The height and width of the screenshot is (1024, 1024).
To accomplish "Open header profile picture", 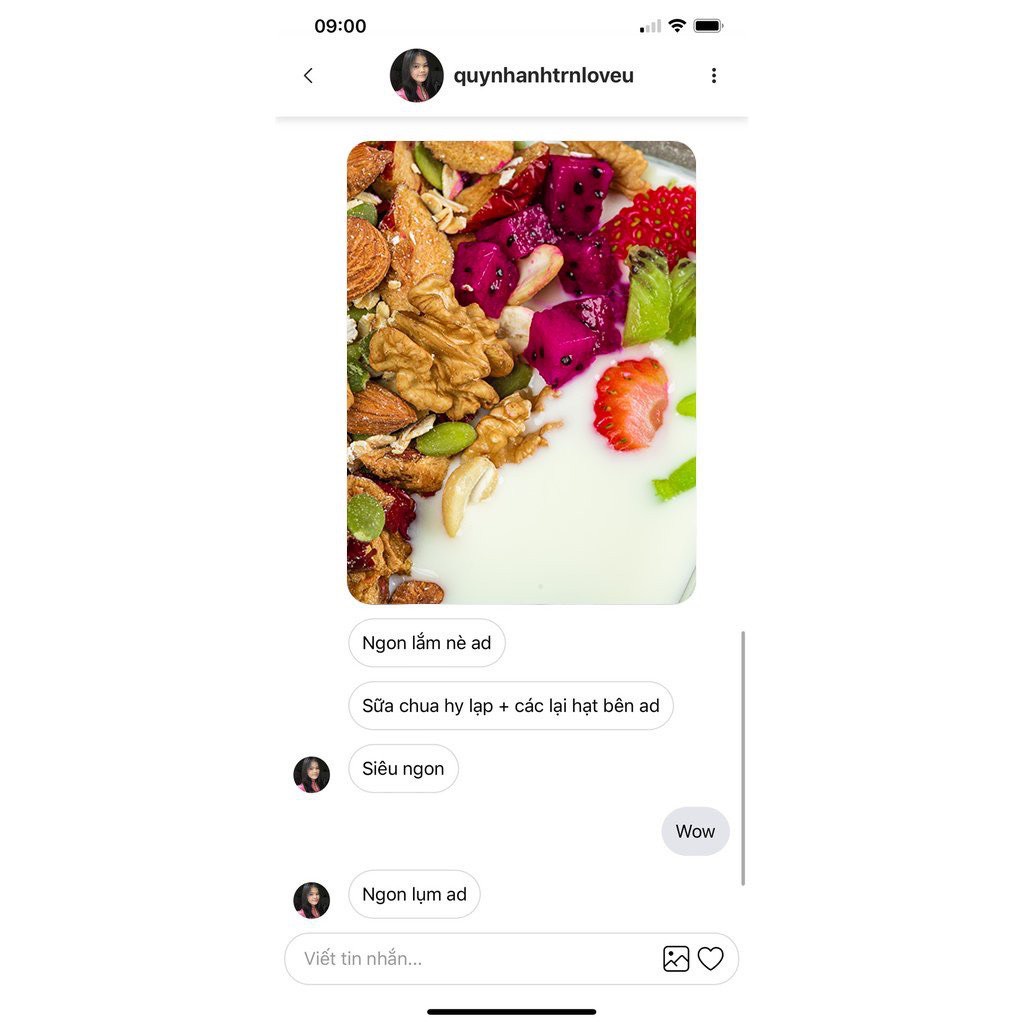I will tap(417, 76).
